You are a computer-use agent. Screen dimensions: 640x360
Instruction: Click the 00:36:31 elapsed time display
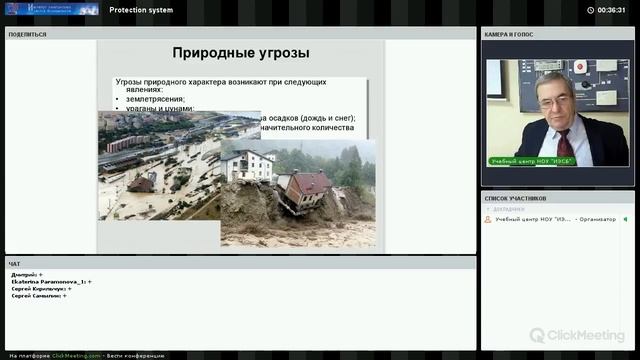click(x=611, y=10)
